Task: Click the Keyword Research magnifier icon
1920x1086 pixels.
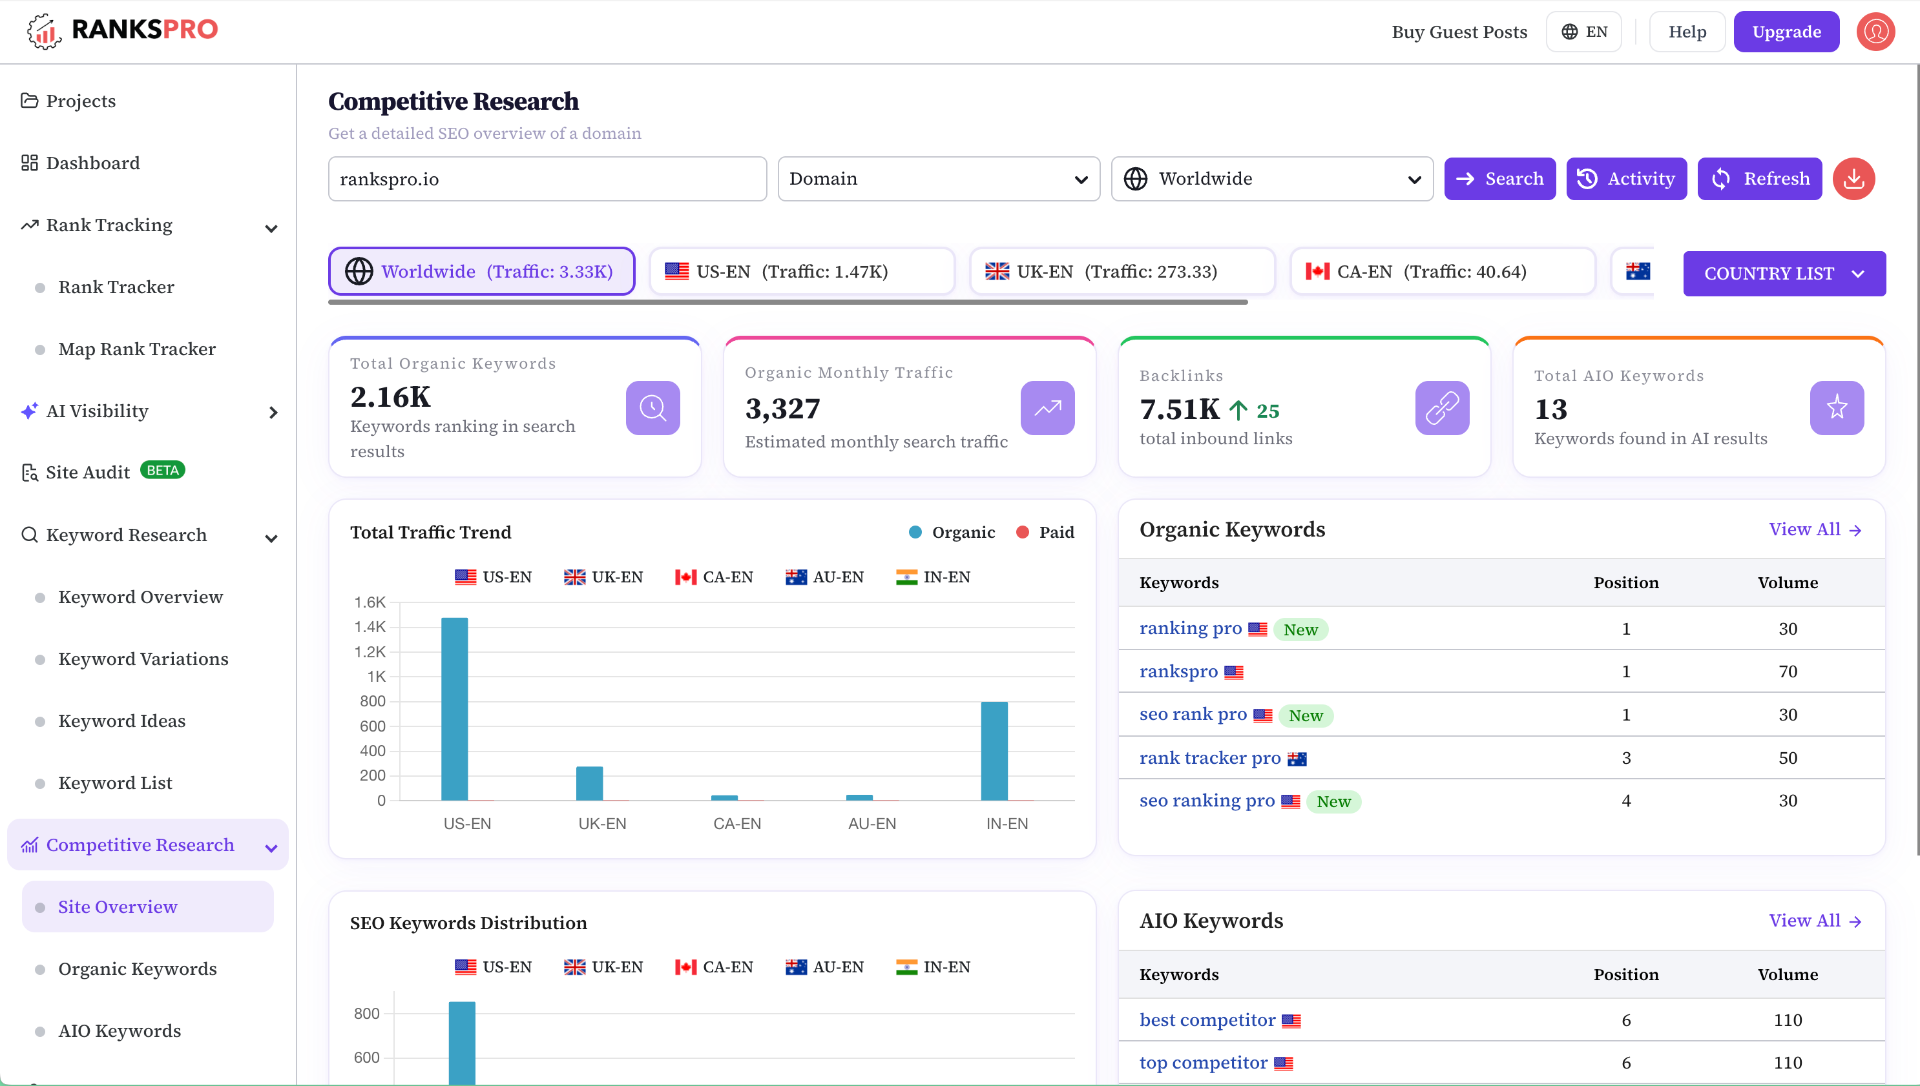Action: coord(30,535)
